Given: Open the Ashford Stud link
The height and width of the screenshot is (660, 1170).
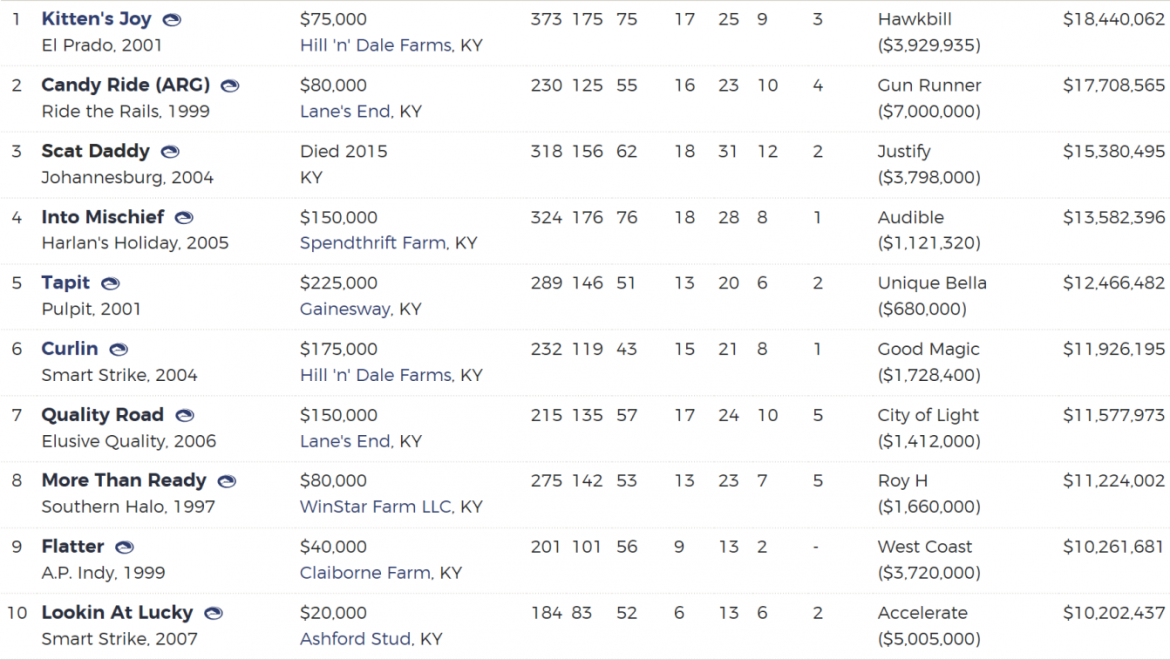Looking at the screenshot, I should [x=355, y=638].
